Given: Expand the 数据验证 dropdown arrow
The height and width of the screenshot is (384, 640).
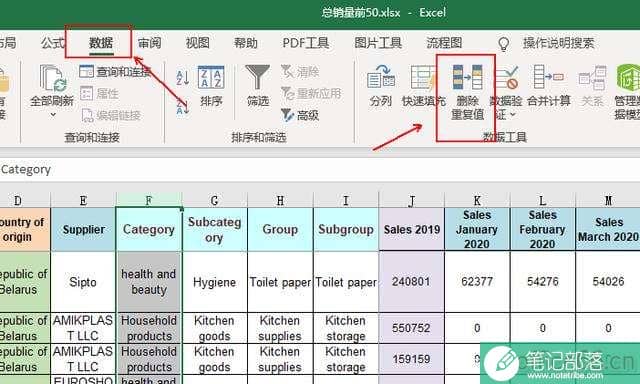Looking at the screenshot, I should click(512, 115).
